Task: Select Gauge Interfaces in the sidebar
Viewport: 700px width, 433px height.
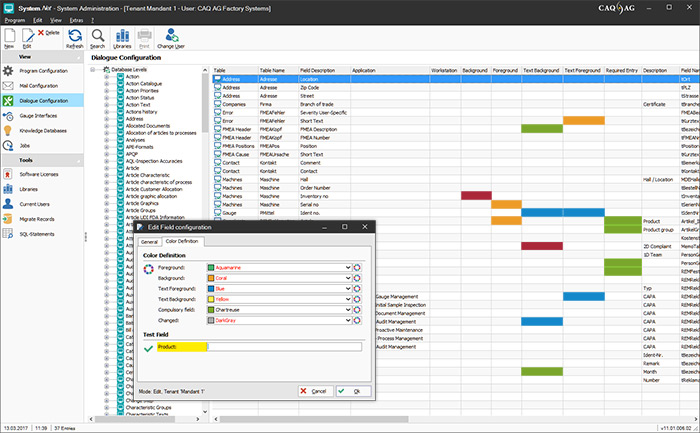Action: coord(42,115)
